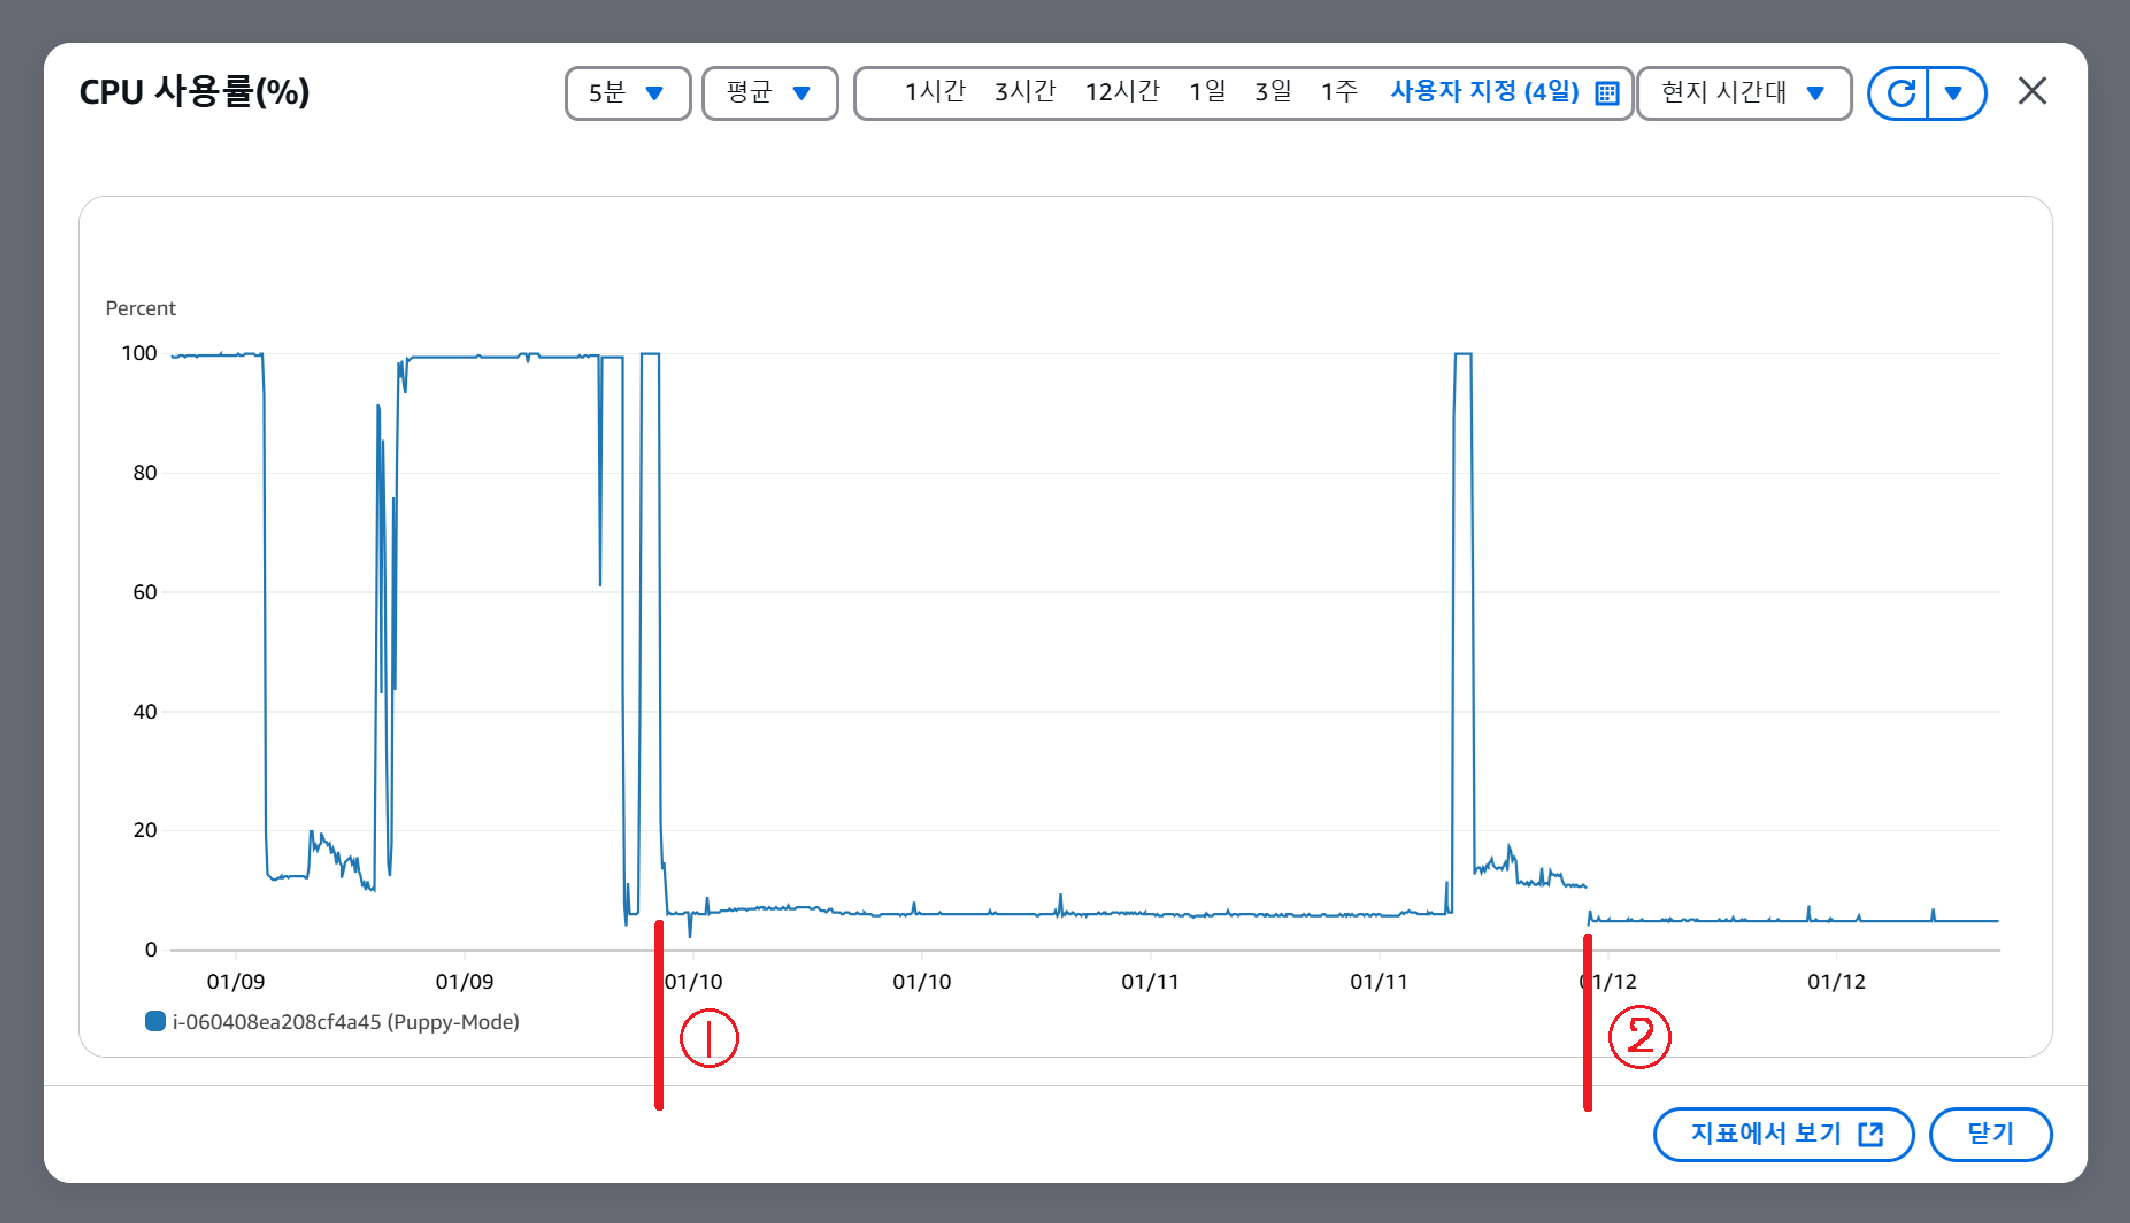Viewport: 2130px width, 1223px height.
Task: Open refresh interval dropdown arrow
Action: click(x=1954, y=93)
